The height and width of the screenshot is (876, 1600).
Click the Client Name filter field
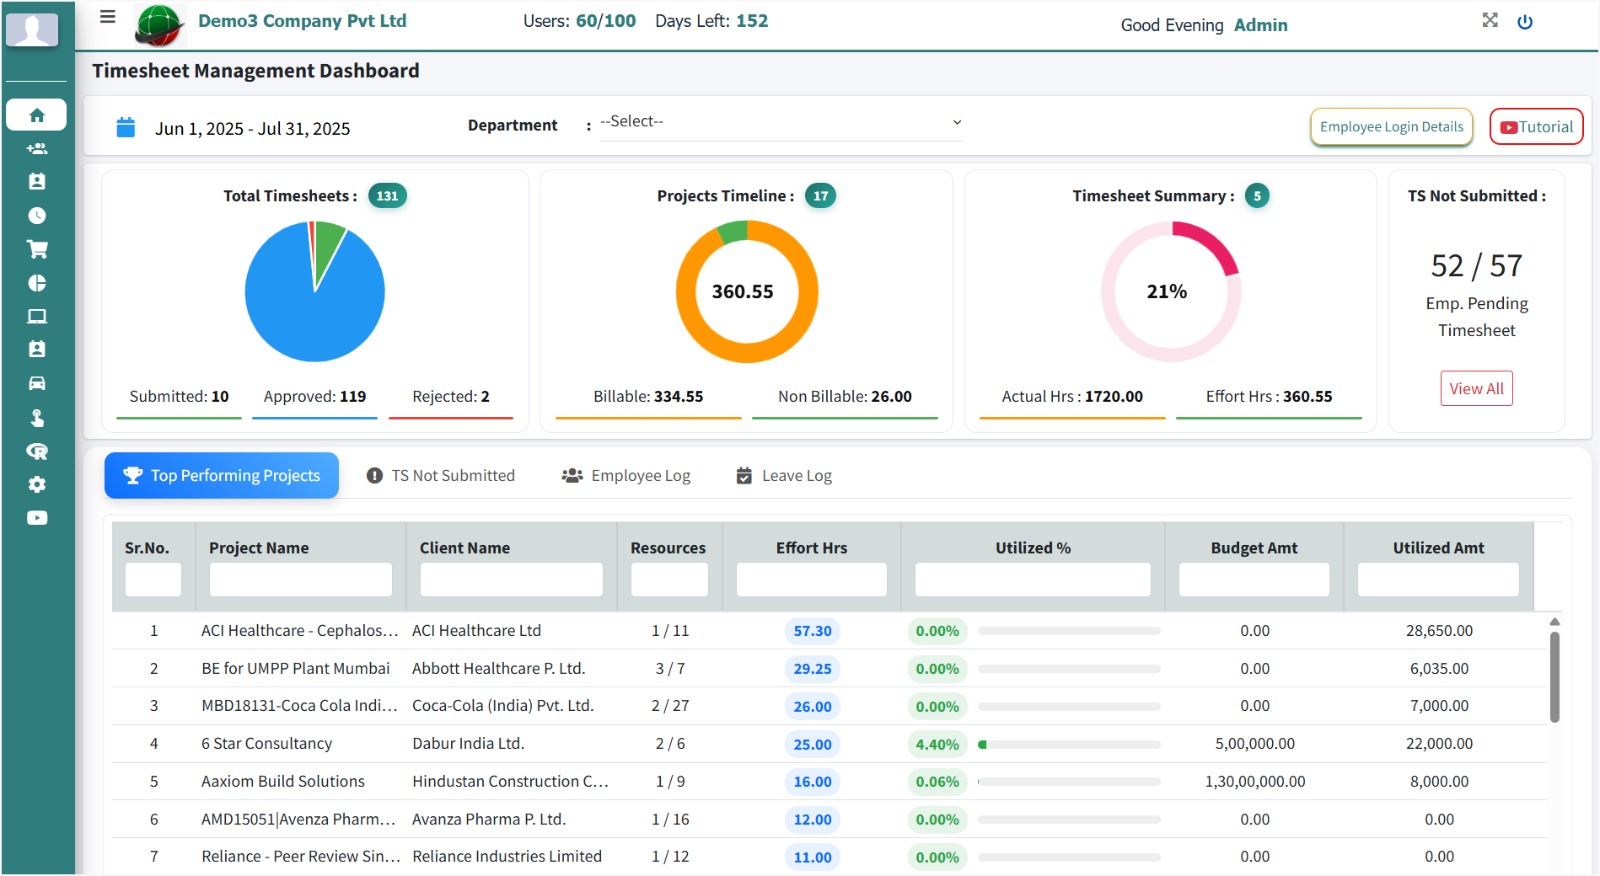[x=511, y=580]
